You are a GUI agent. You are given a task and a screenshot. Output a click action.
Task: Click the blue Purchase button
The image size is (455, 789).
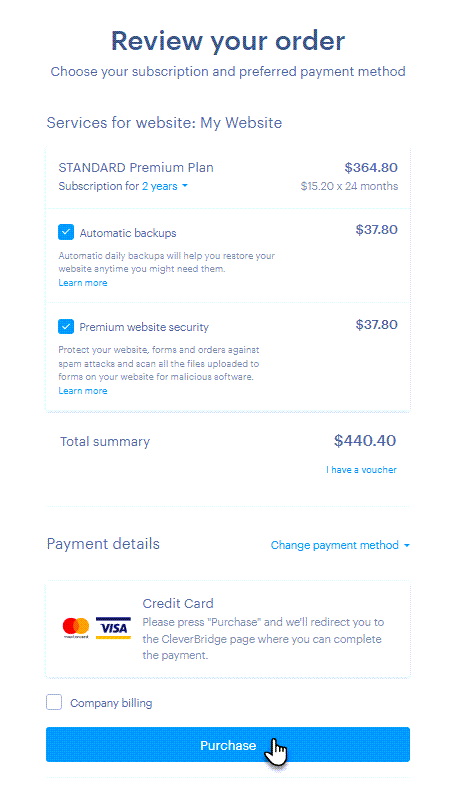click(x=228, y=745)
